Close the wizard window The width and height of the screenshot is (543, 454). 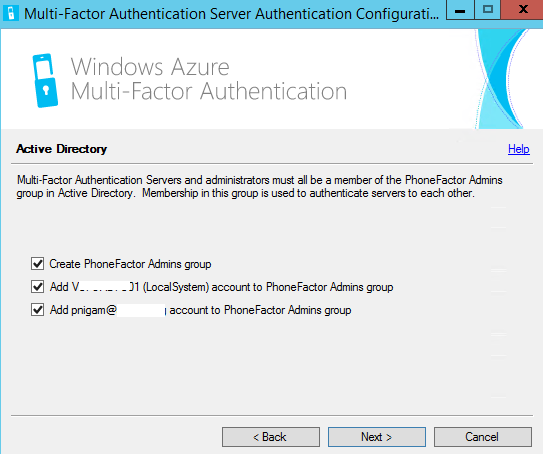(x=522, y=10)
